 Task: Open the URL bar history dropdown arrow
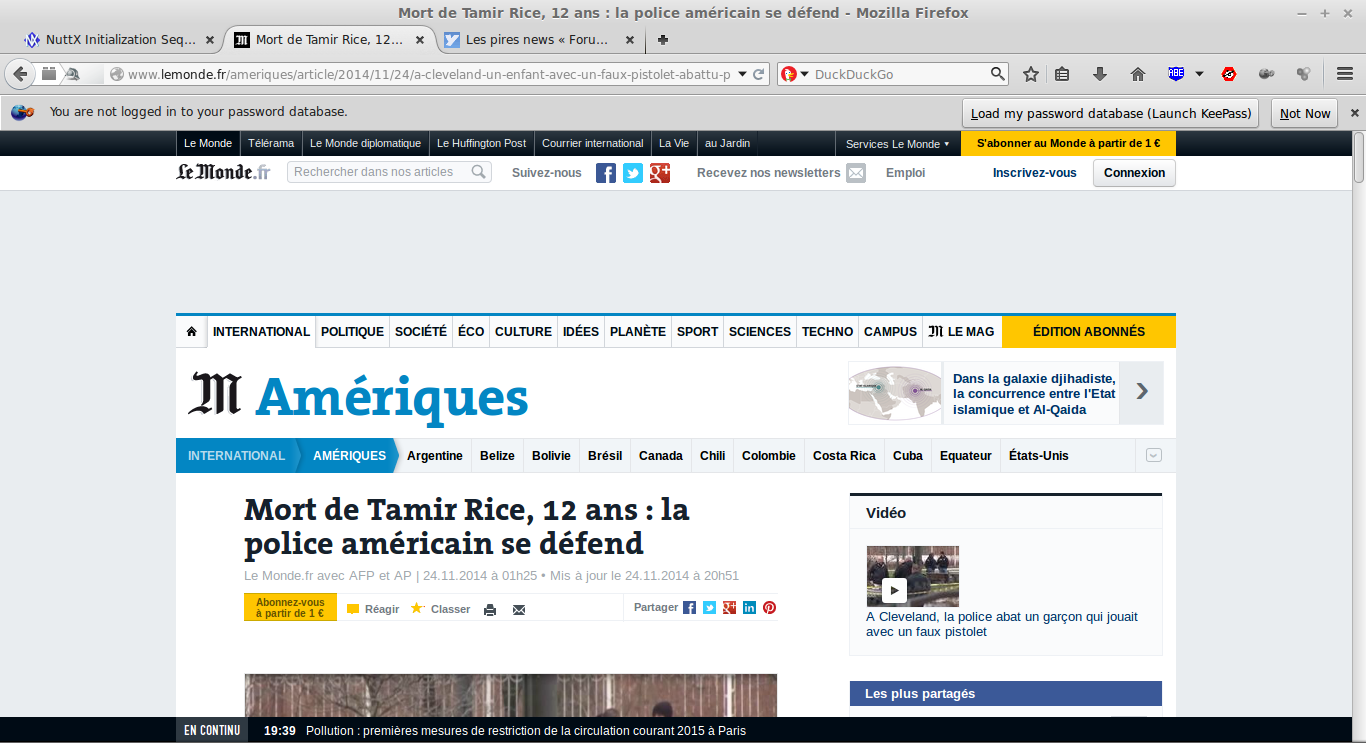pos(742,74)
